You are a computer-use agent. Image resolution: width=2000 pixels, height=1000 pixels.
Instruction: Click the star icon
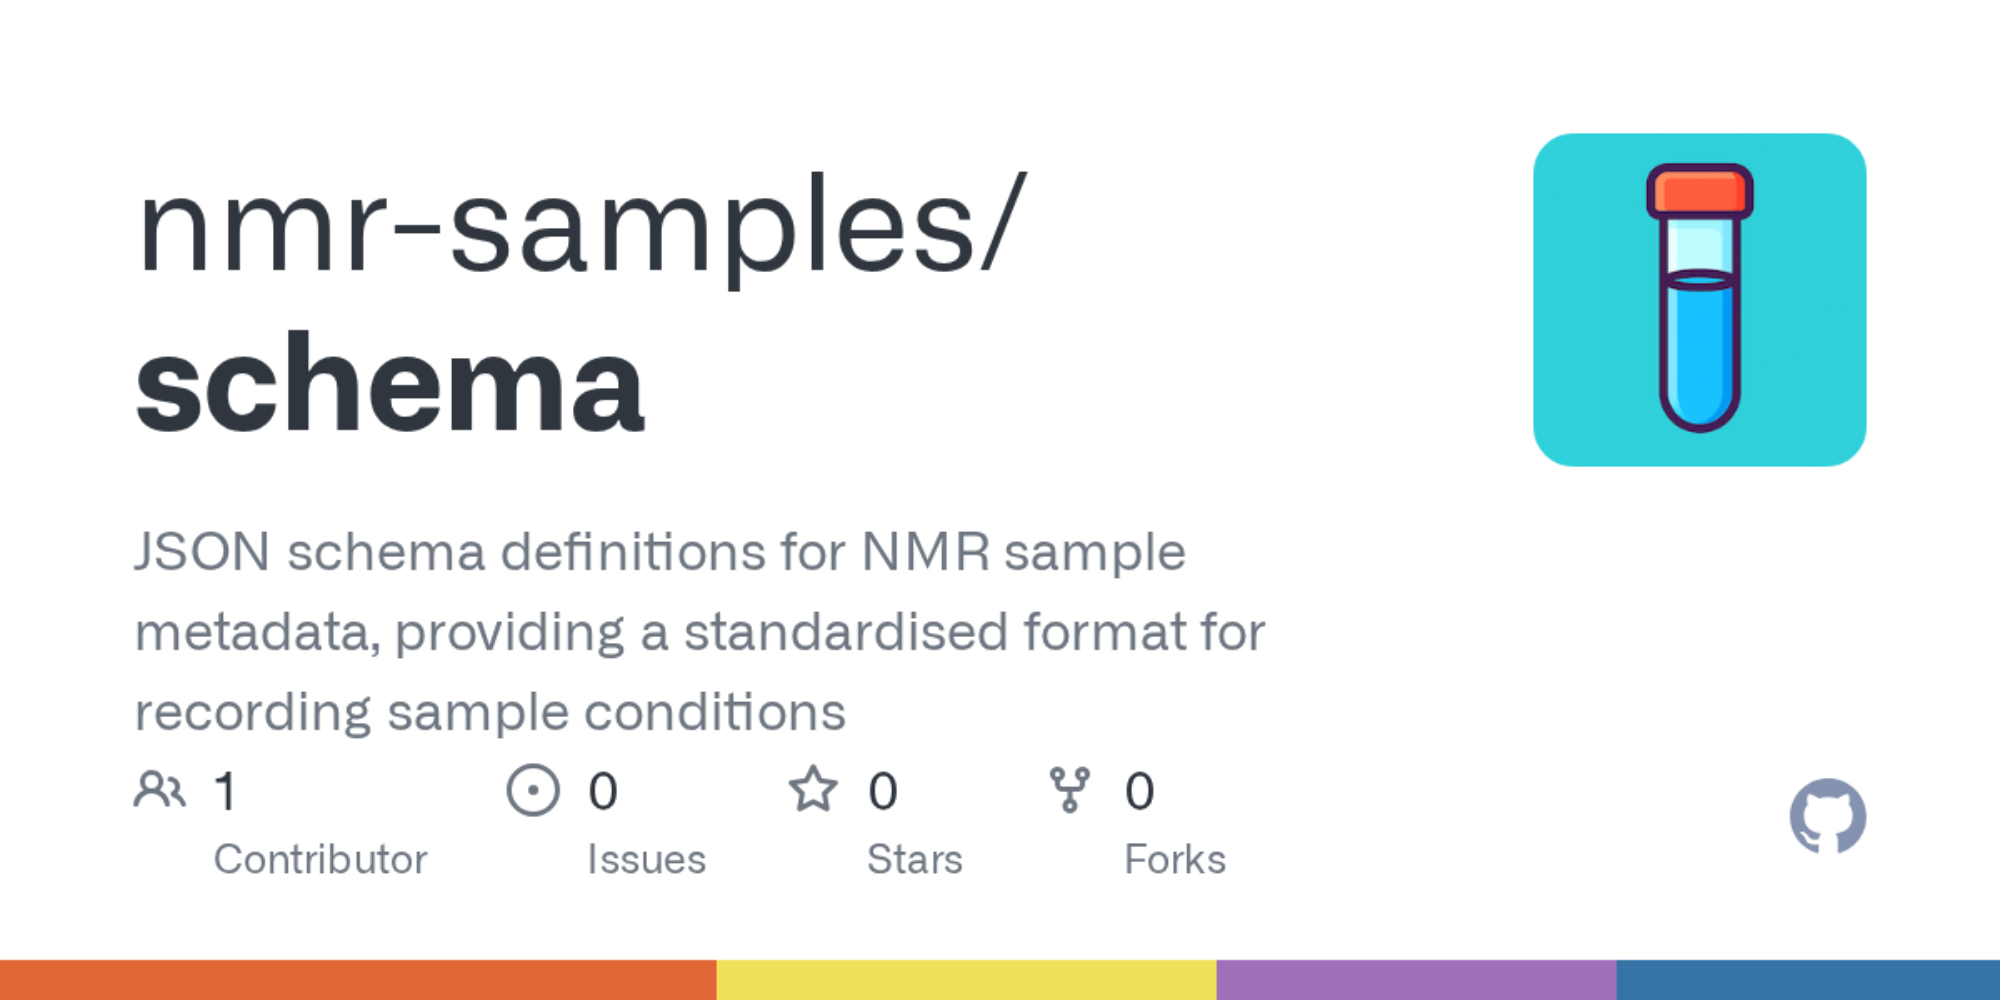pos(813,790)
